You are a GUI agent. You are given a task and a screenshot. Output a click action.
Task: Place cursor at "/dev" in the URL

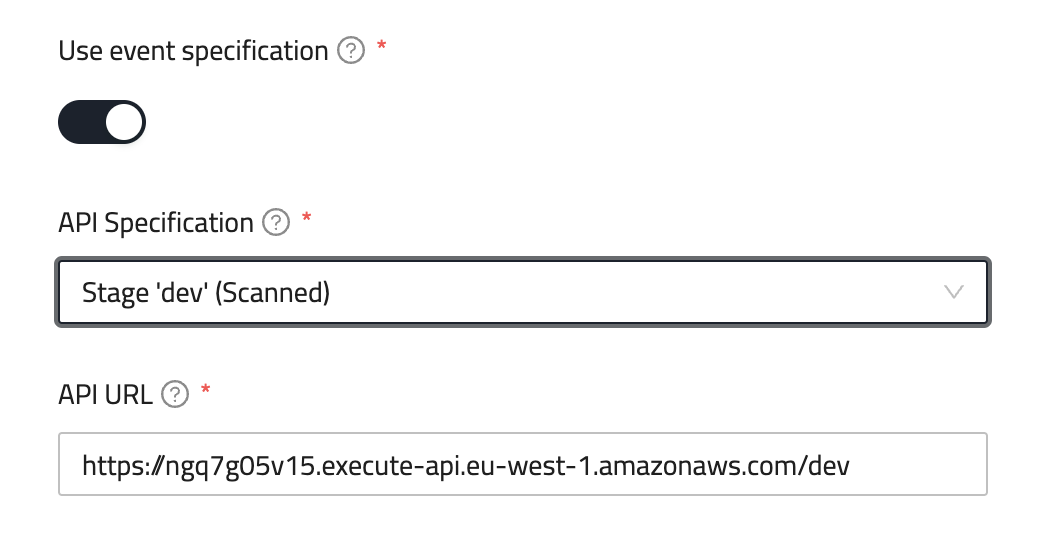828,464
